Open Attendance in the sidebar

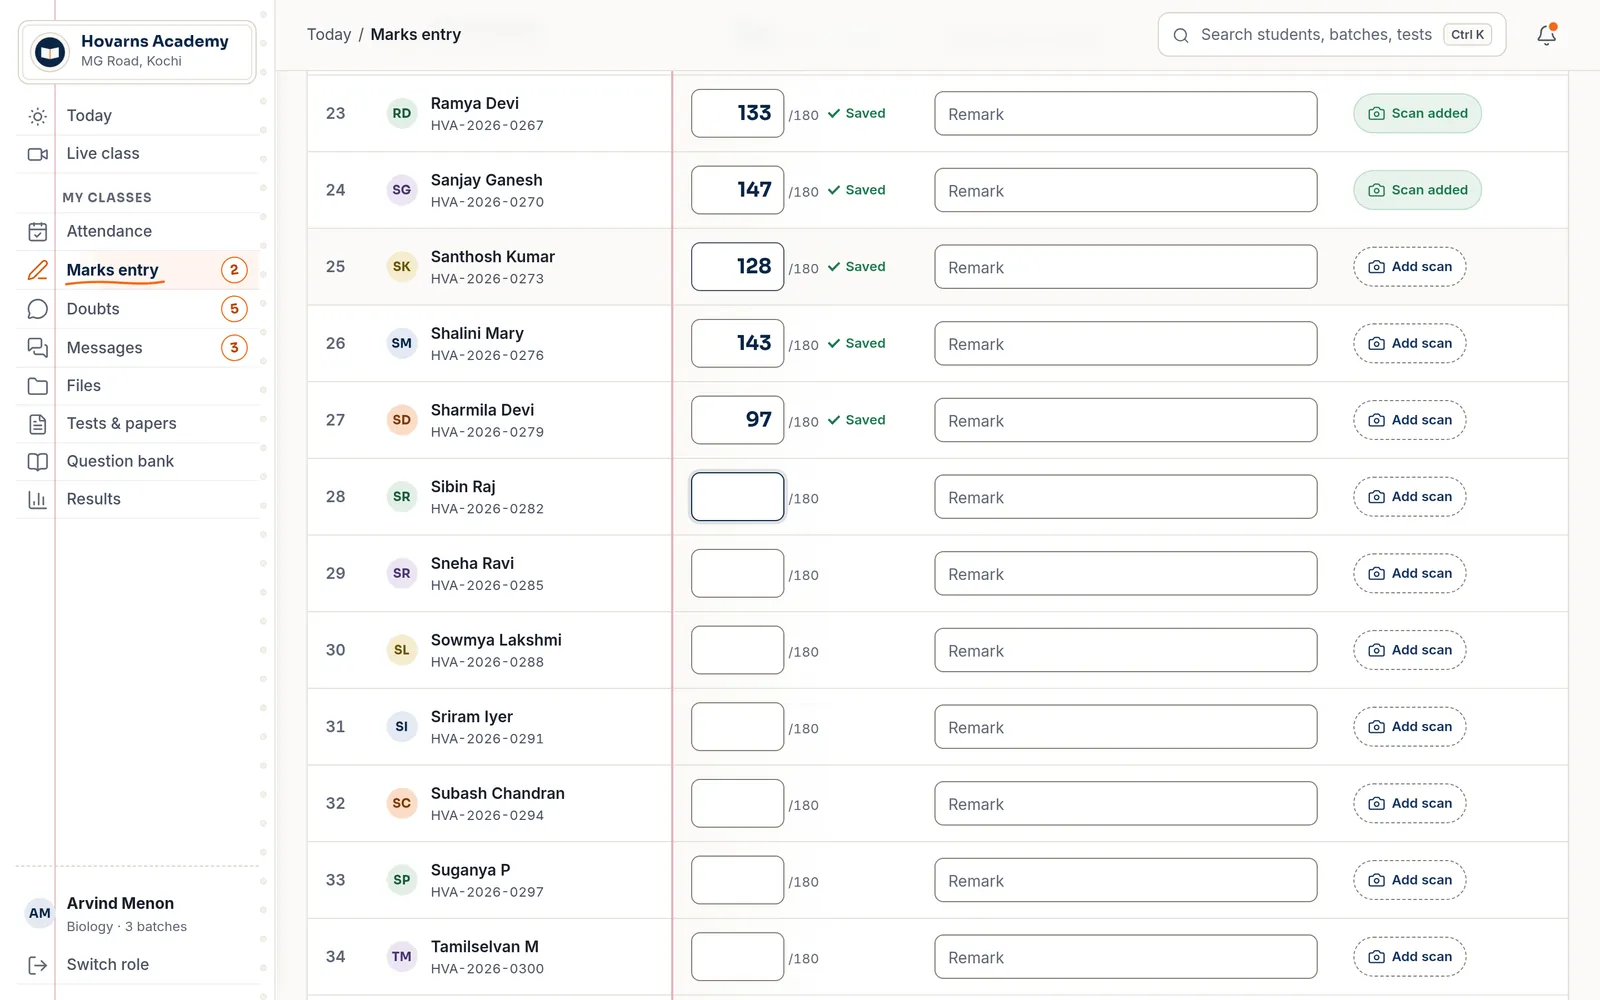coord(138,232)
